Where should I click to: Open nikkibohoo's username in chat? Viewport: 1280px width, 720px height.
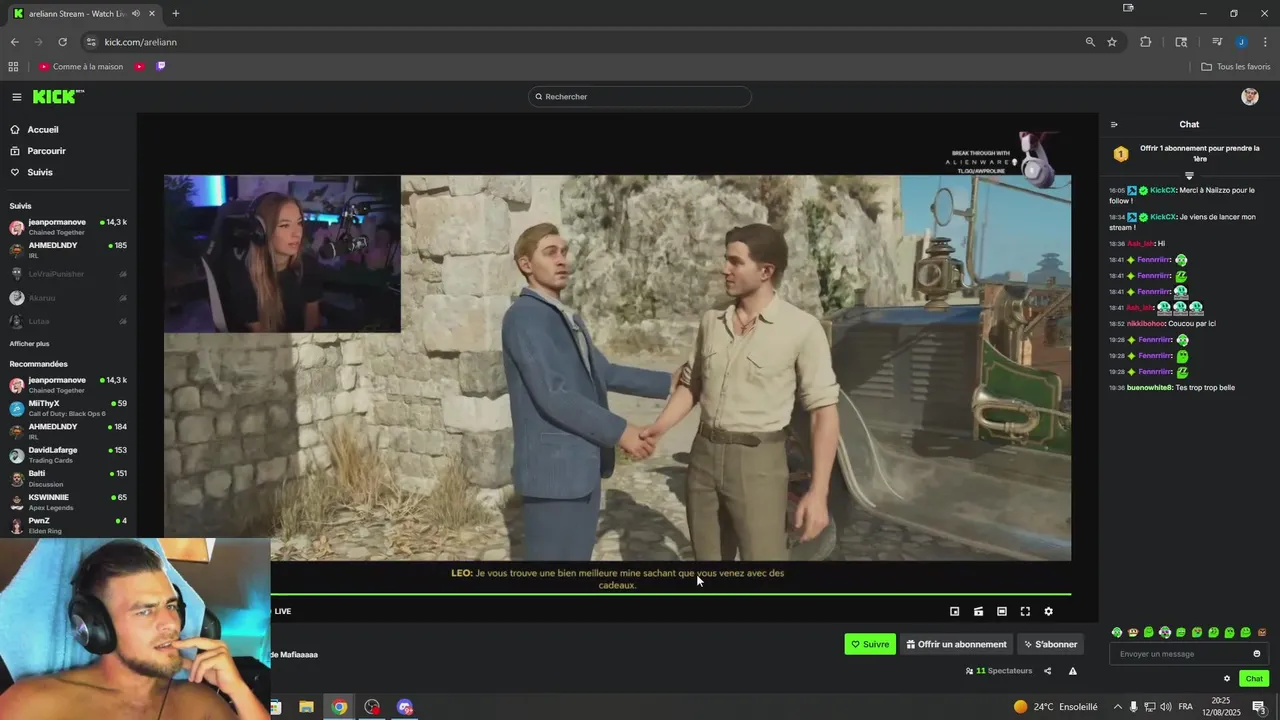tap(1146, 324)
